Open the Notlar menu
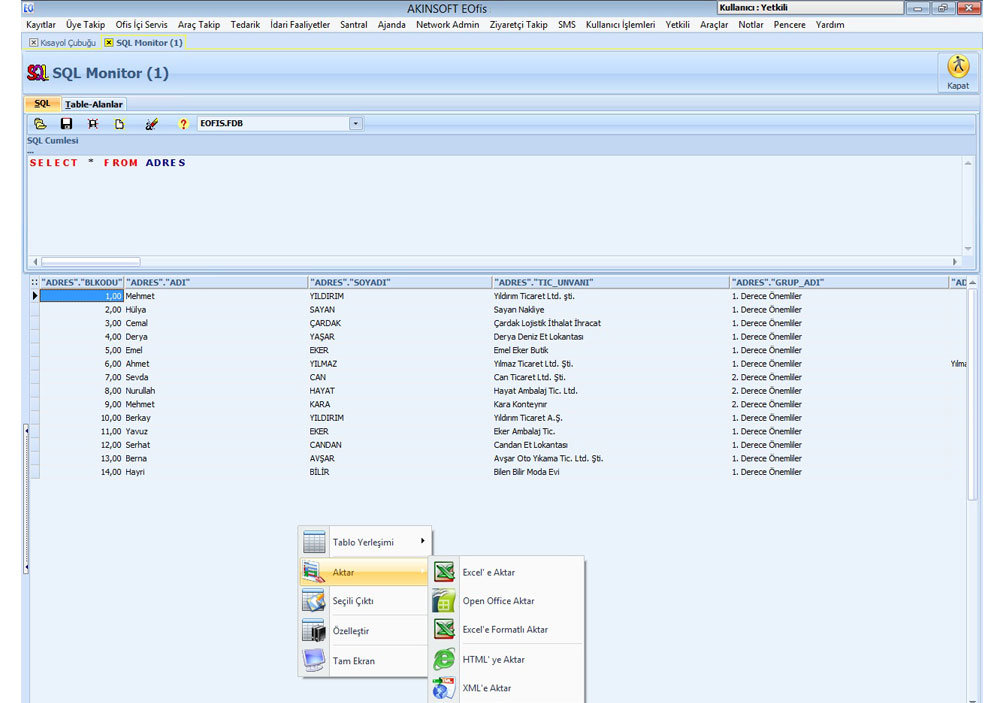Viewport: 1000px width, 703px height. pos(751,25)
